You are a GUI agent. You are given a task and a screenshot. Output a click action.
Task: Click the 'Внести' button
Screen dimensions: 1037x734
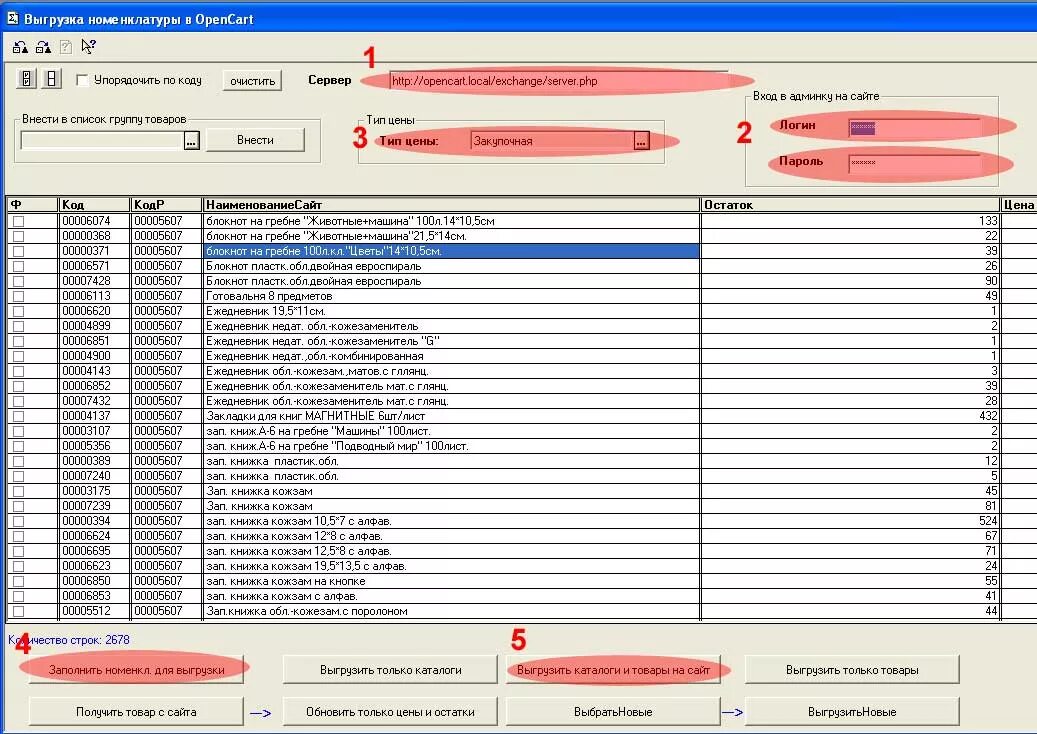pos(255,140)
